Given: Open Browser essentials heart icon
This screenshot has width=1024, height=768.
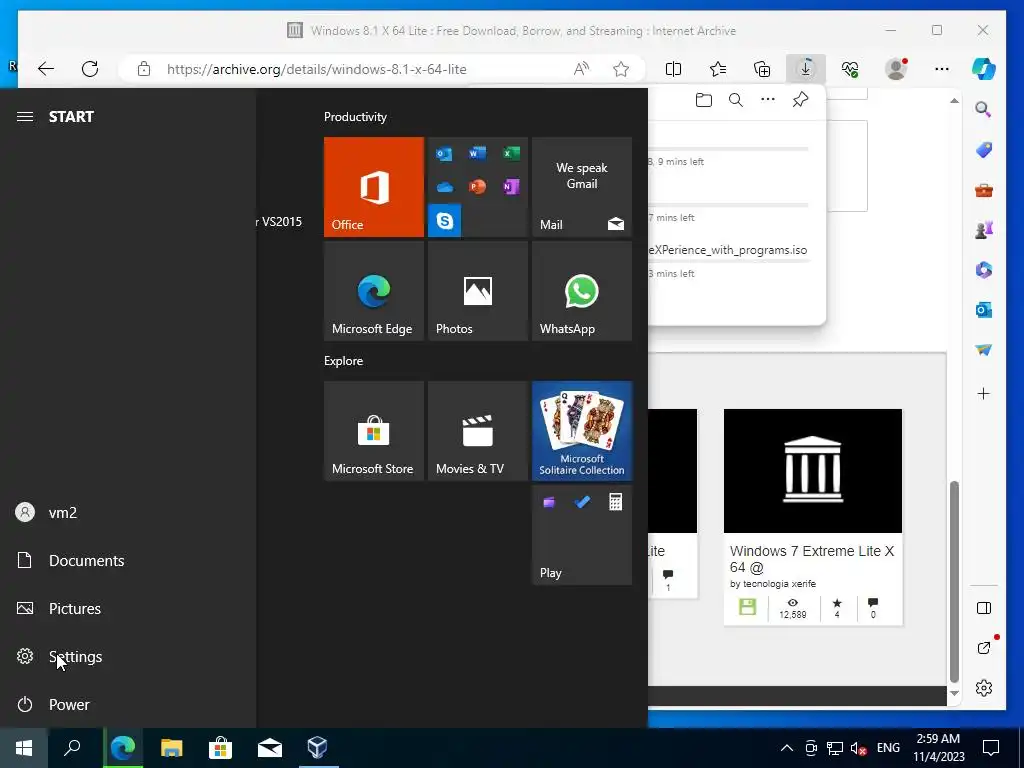Looking at the screenshot, I should click(850, 69).
